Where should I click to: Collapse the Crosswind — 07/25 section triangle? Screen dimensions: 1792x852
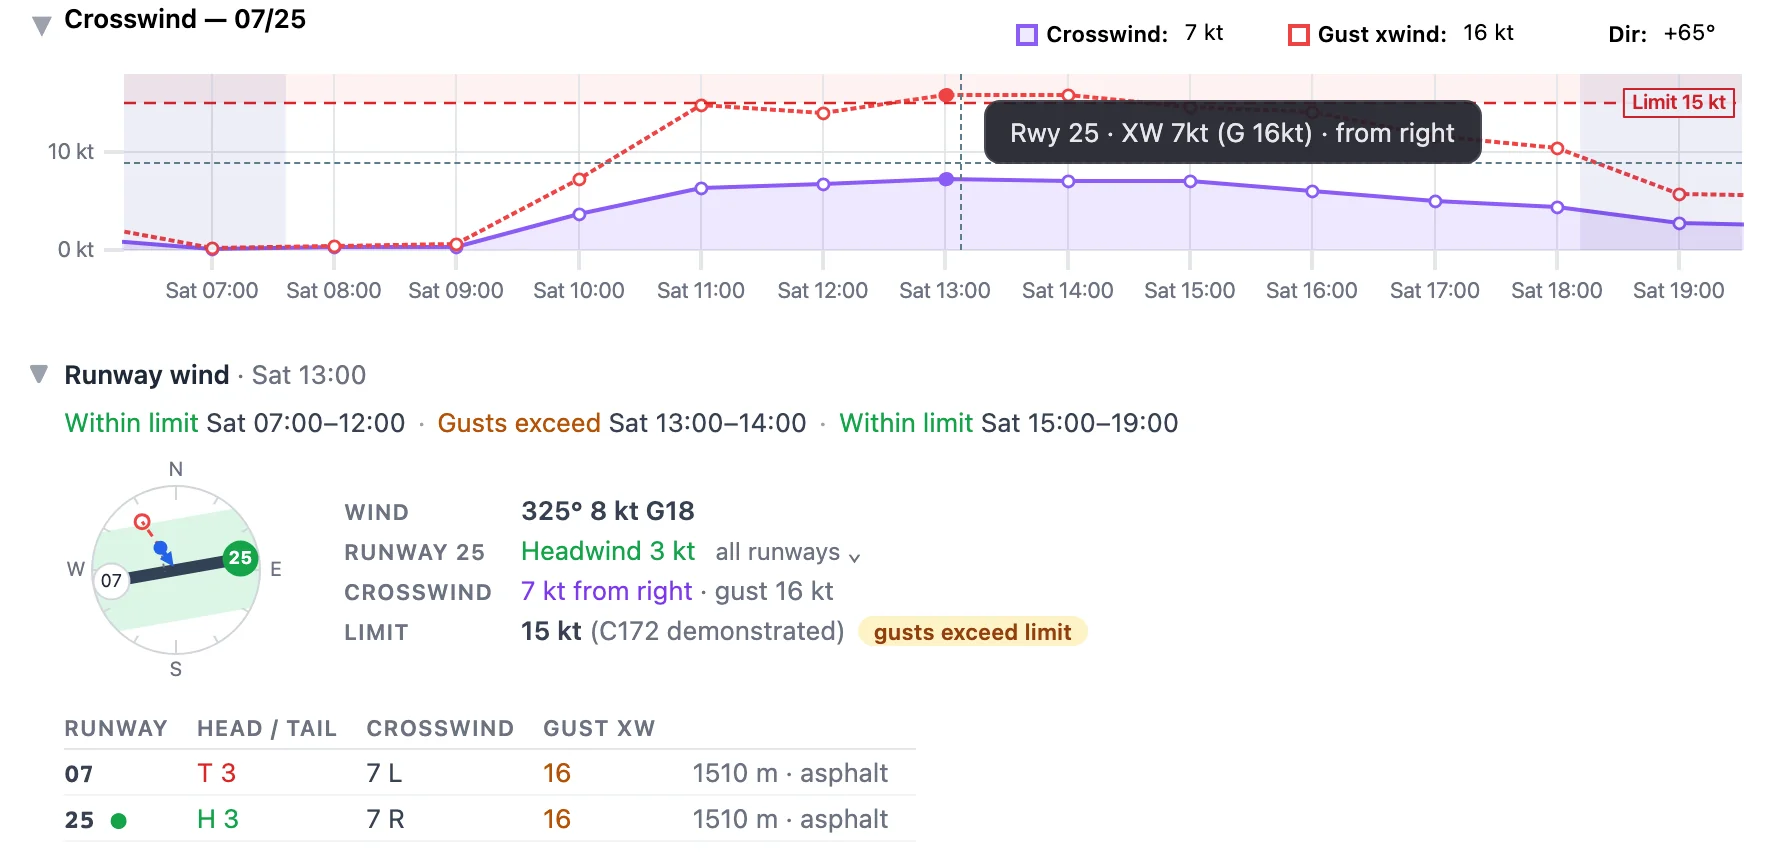click(x=41, y=25)
